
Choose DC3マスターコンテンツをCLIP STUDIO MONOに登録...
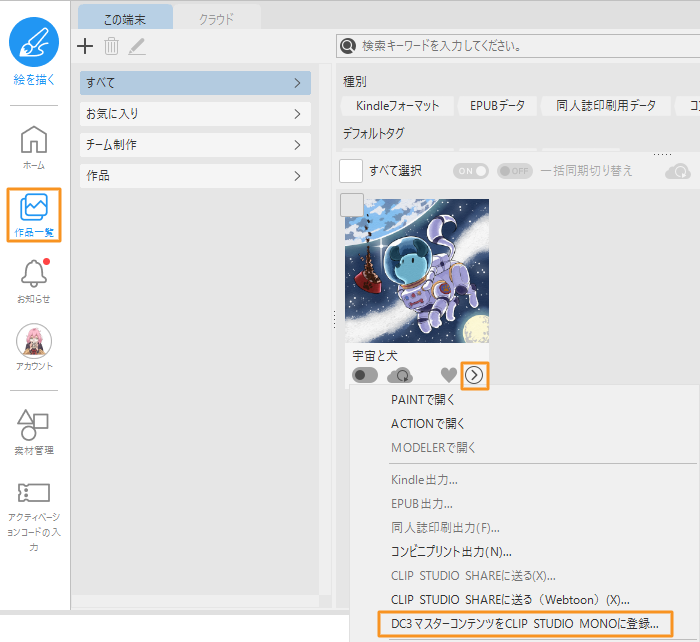click(x=525, y=623)
